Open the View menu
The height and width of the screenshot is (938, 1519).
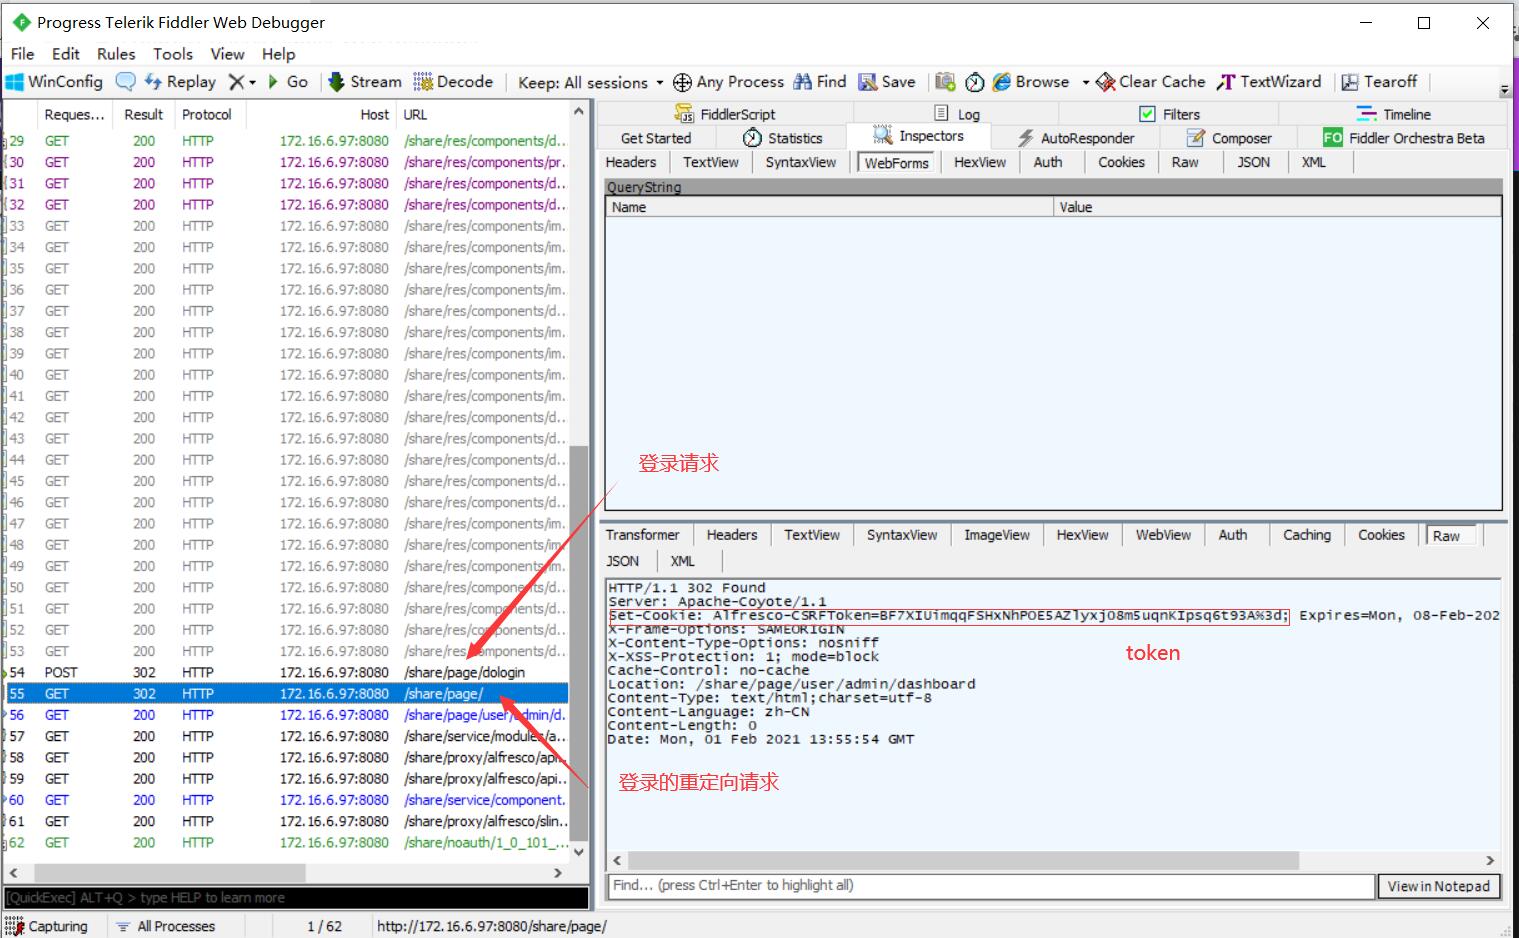(x=227, y=54)
